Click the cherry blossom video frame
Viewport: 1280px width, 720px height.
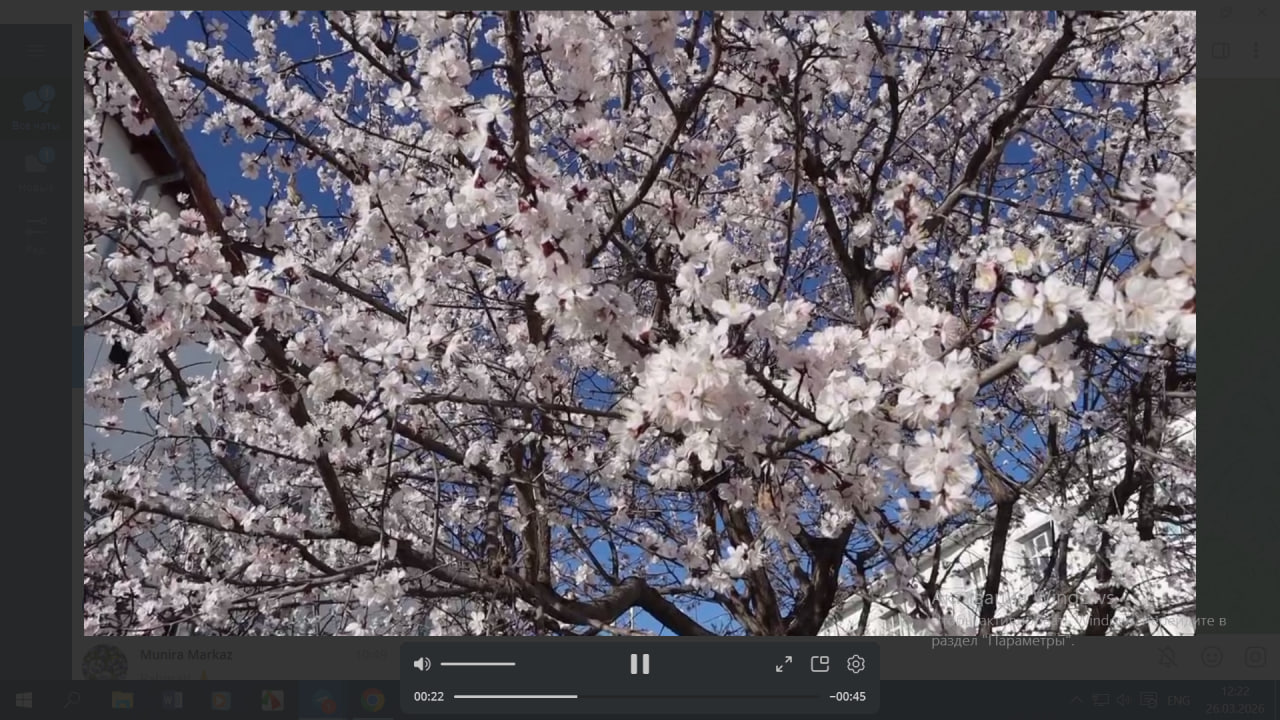click(x=640, y=322)
